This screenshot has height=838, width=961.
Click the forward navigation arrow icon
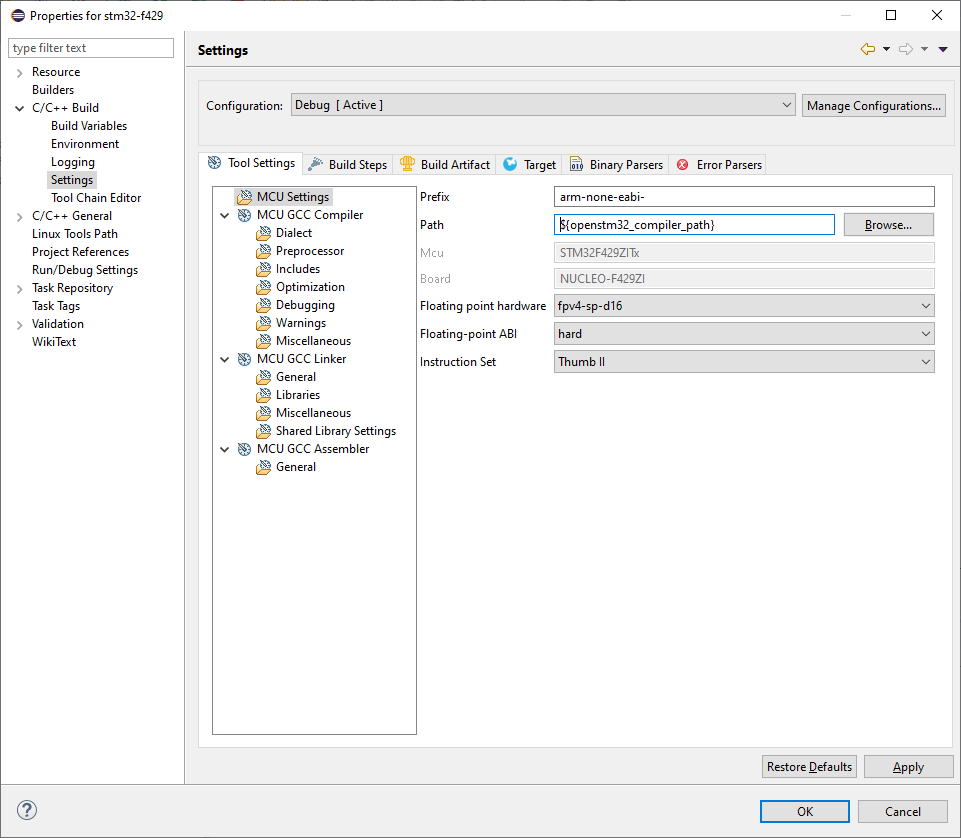pyautogui.click(x=906, y=49)
